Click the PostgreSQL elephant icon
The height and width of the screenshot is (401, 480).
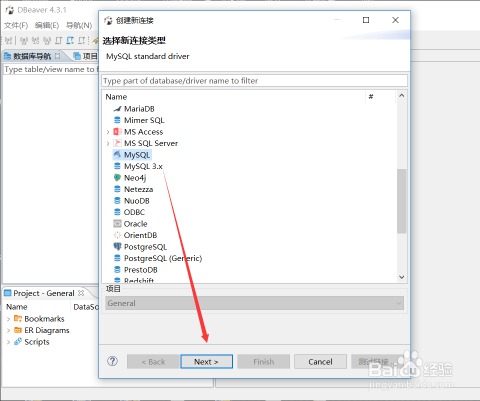coord(117,247)
